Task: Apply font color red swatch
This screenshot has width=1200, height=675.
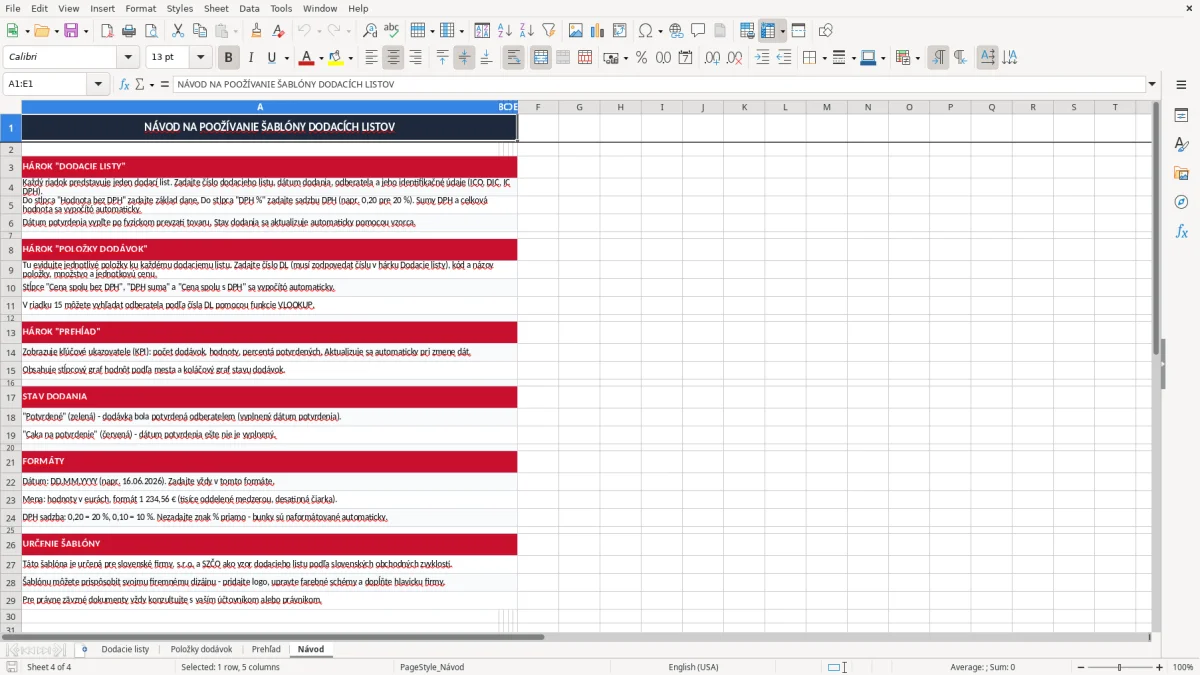Action: click(306, 58)
